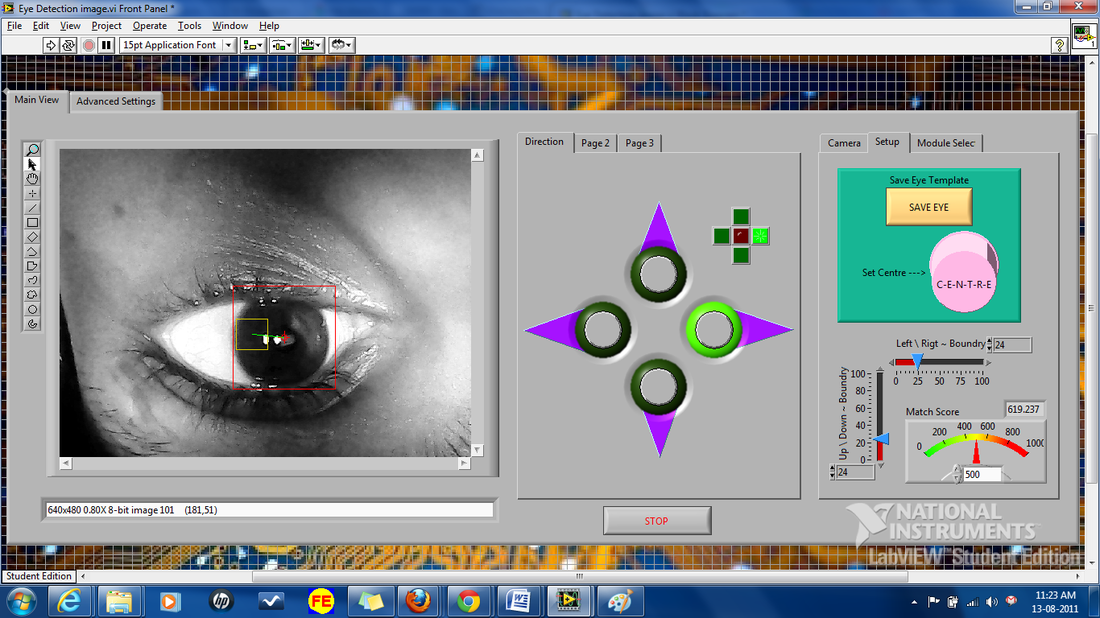Image resolution: width=1100 pixels, height=618 pixels.
Task: Click the Match Score threshold field 500
Action: pos(981,475)
